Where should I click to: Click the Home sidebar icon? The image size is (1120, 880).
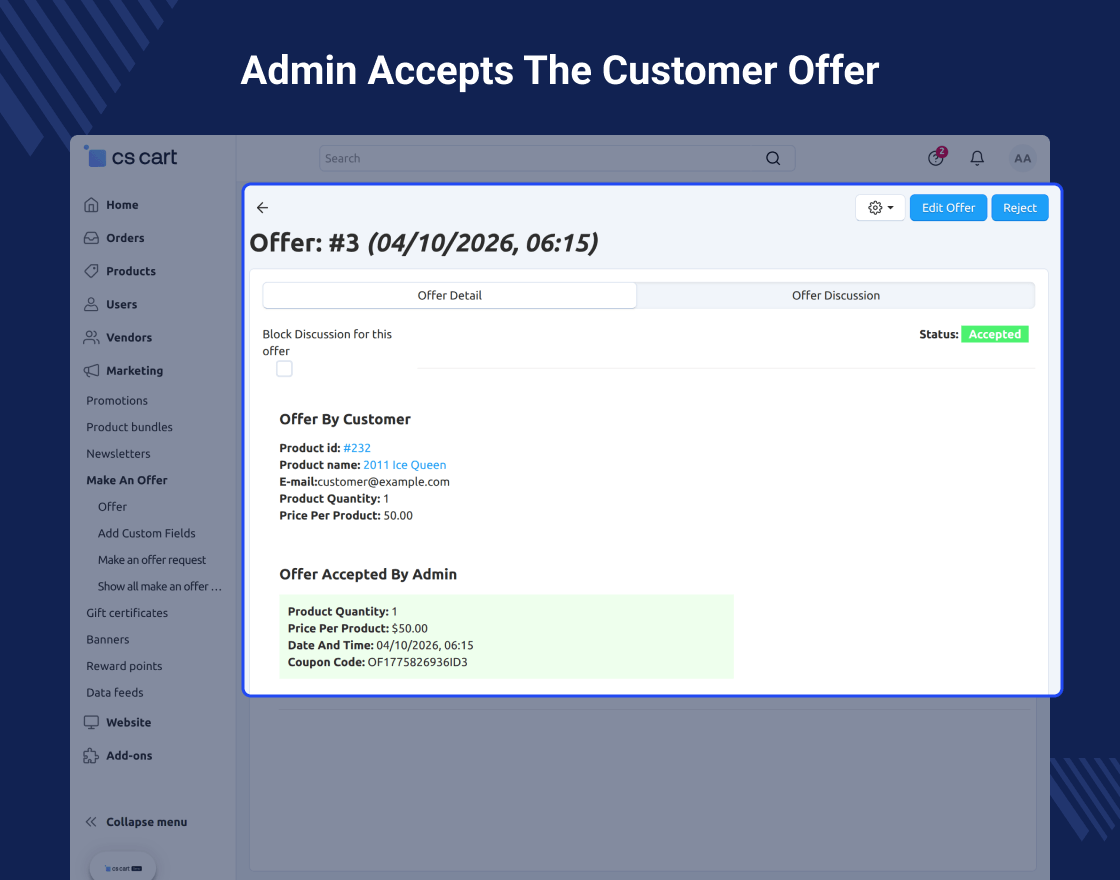(x=91, y=205)
